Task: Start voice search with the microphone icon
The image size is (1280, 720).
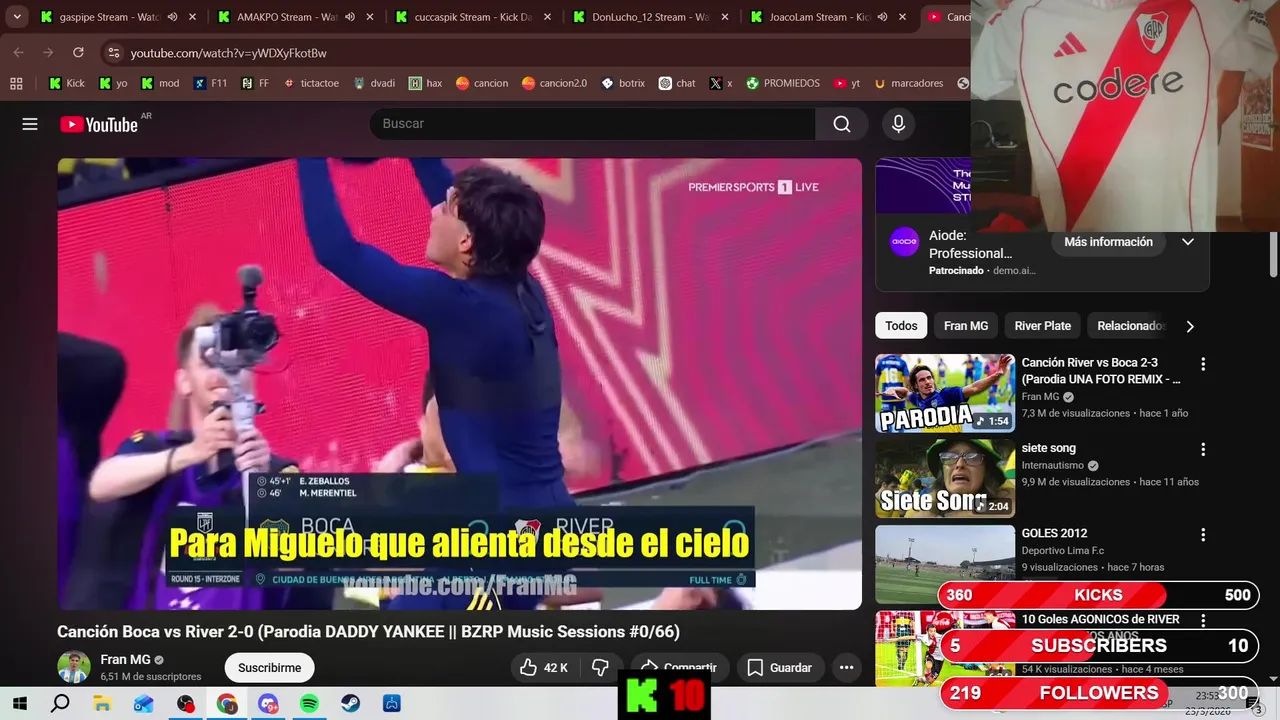Action: pyautogui.click(x=898, y=124)
